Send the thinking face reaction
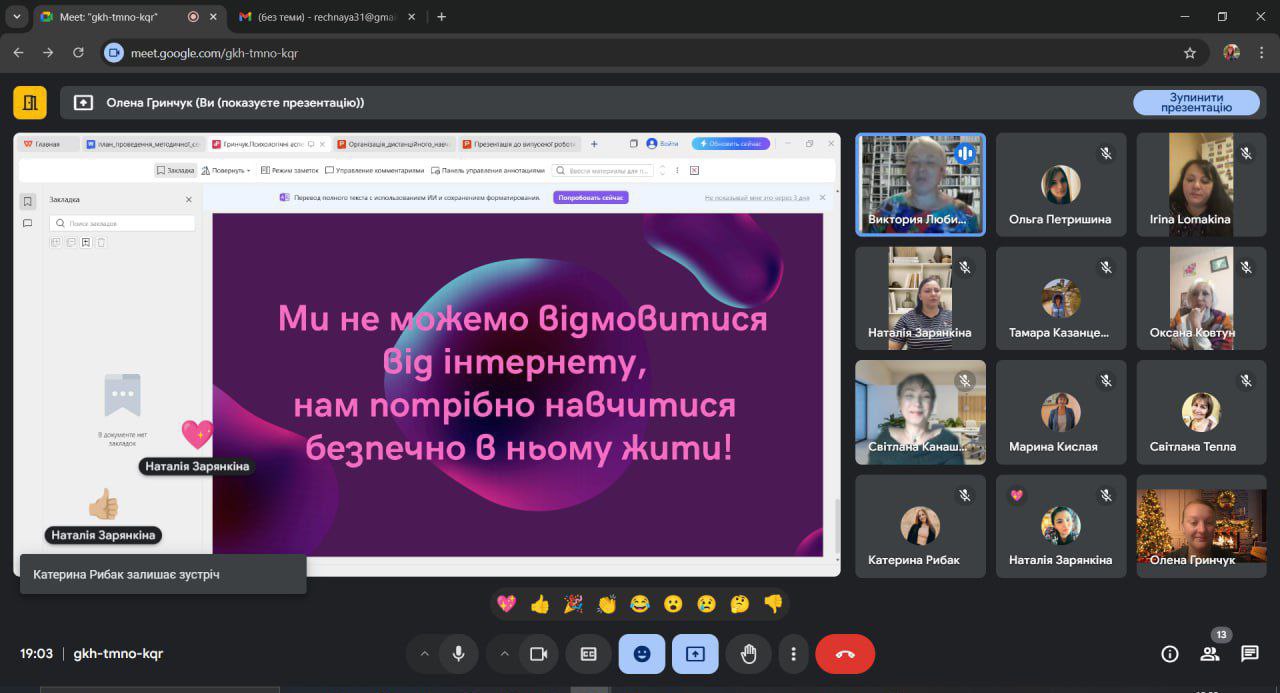 pyautogui.click(x=740, y=604)
